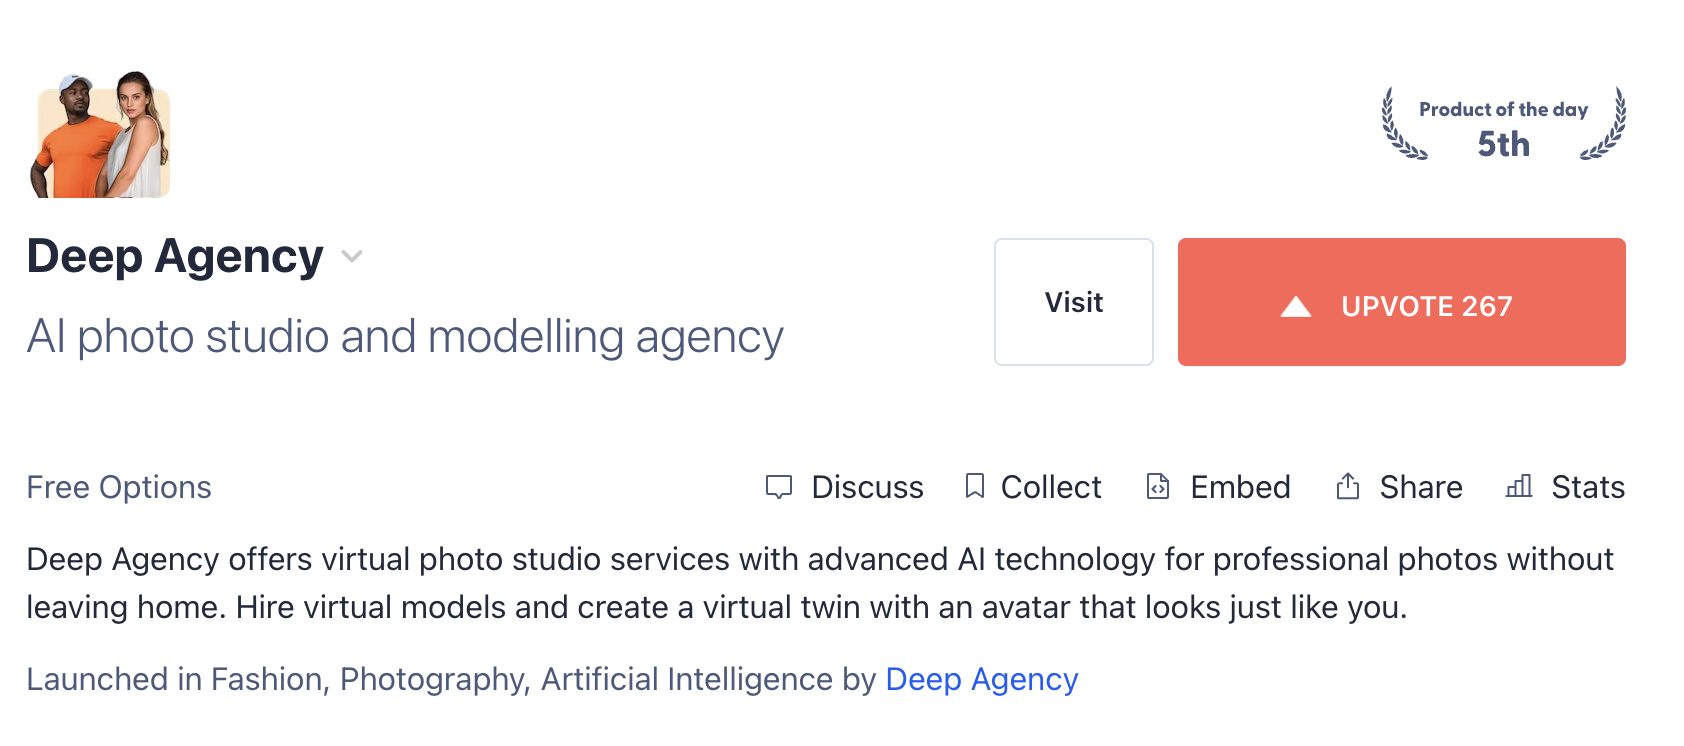Follow the blue Deep Agency maker link
The height and width of the screenshot is (746, 1684).
click(x=982, y=679)
